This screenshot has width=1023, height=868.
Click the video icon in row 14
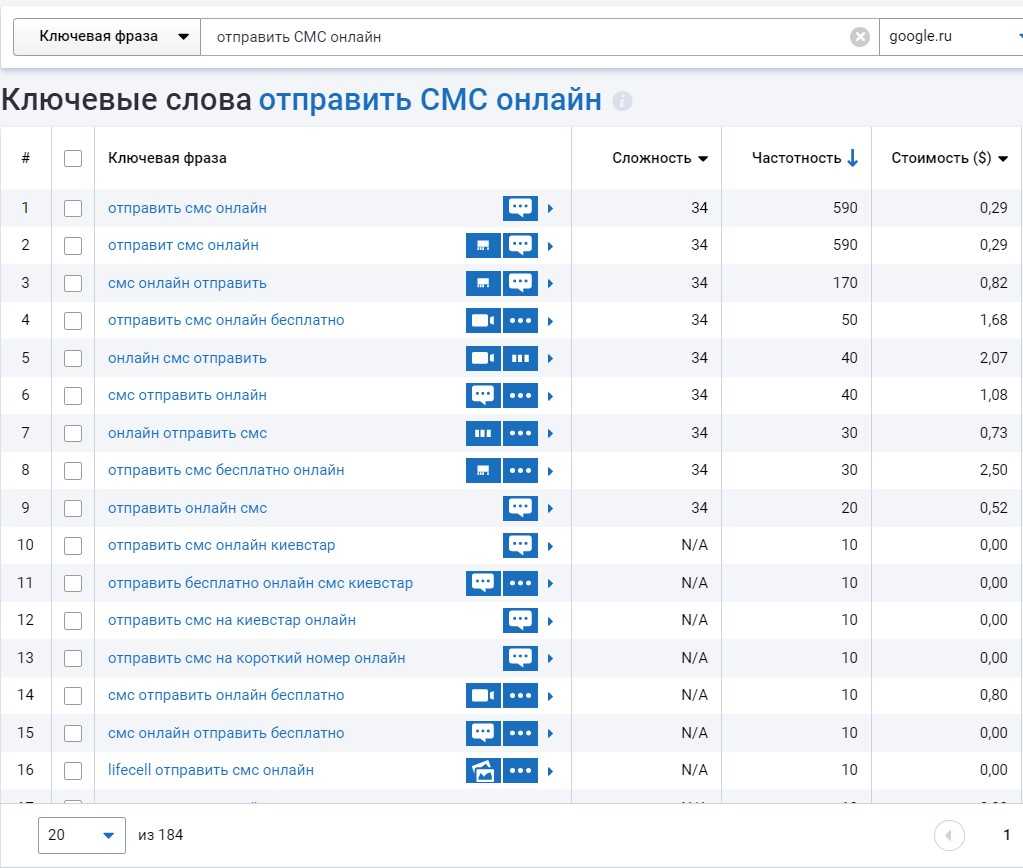(x=483, y=696)
